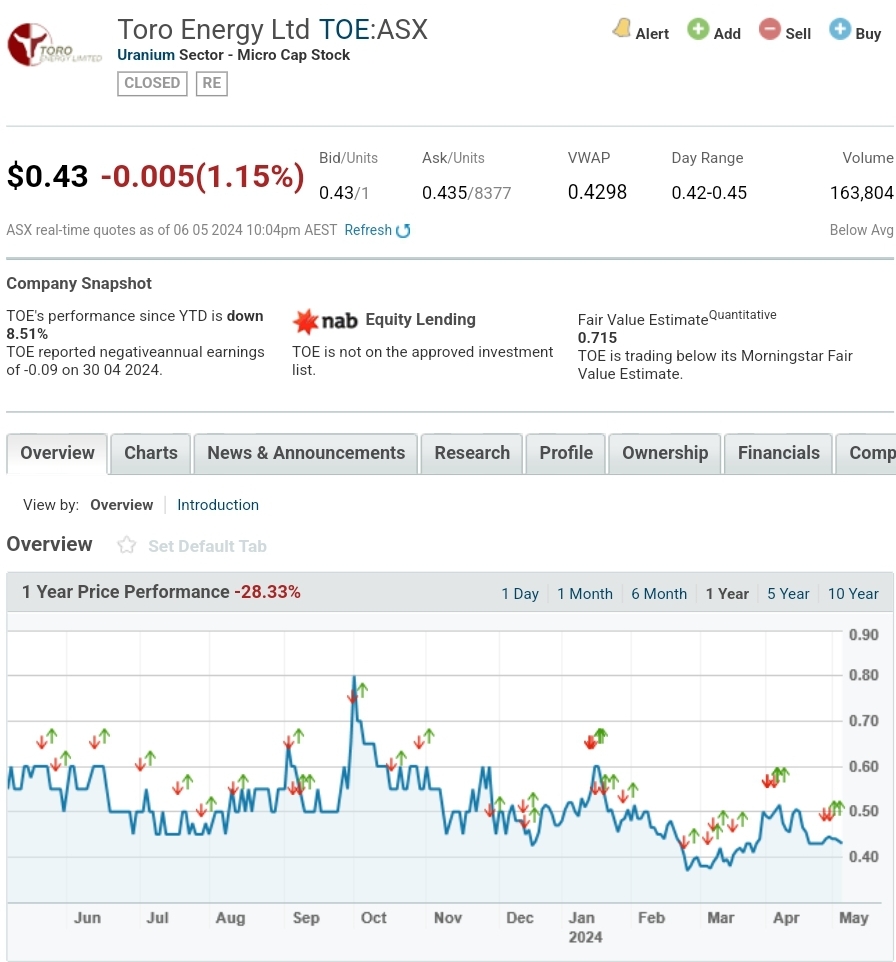Open the News & Announcements tab

[306, 453]
